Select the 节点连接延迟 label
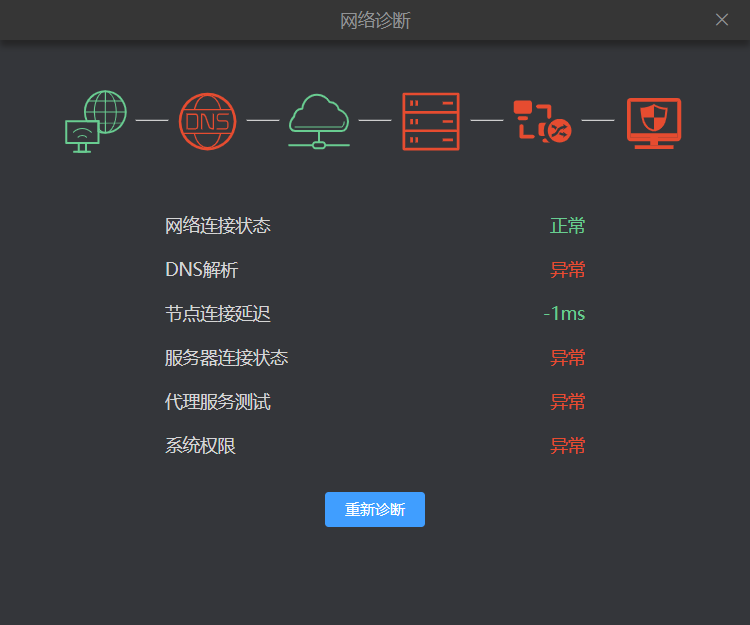Screen dimensions: 750x625 point(218,314)
